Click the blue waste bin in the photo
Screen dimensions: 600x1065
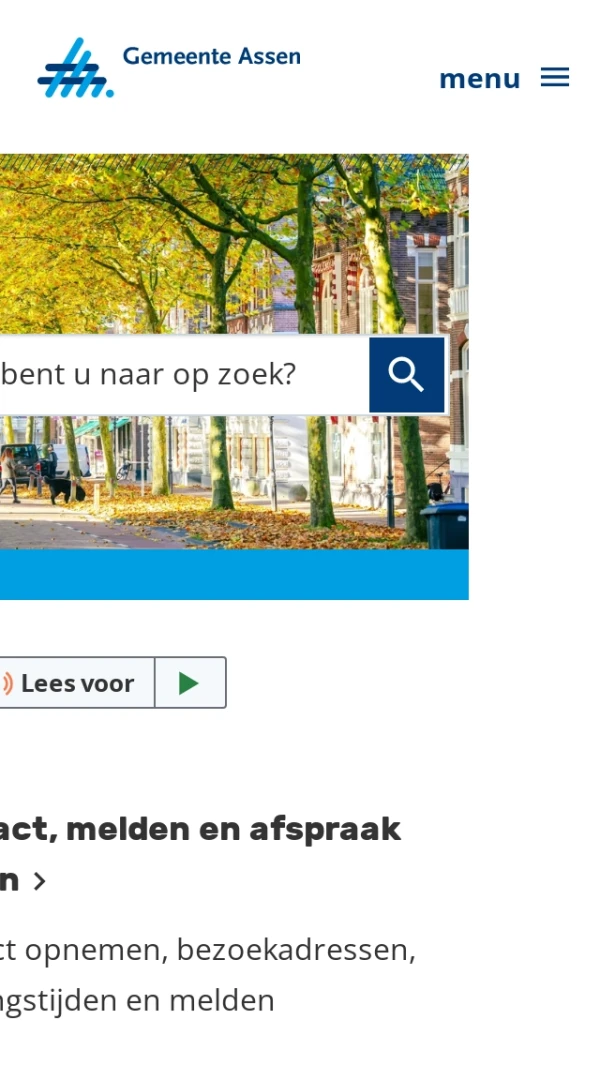(x=445, y=524)
